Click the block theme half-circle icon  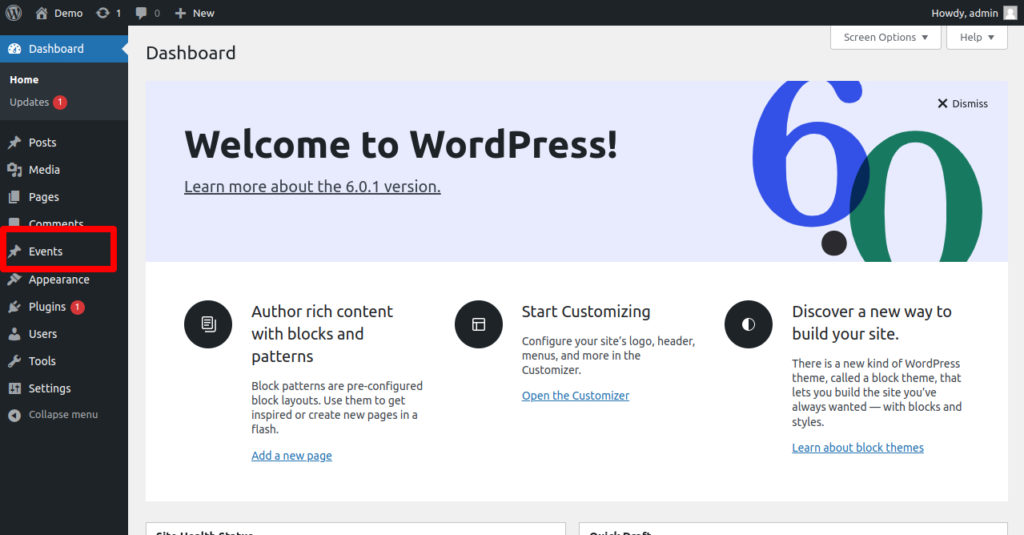click(x=748, y=324)
